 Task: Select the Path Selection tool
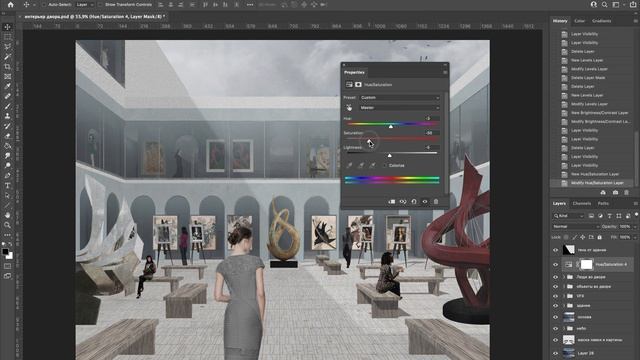tap(7, 196)
